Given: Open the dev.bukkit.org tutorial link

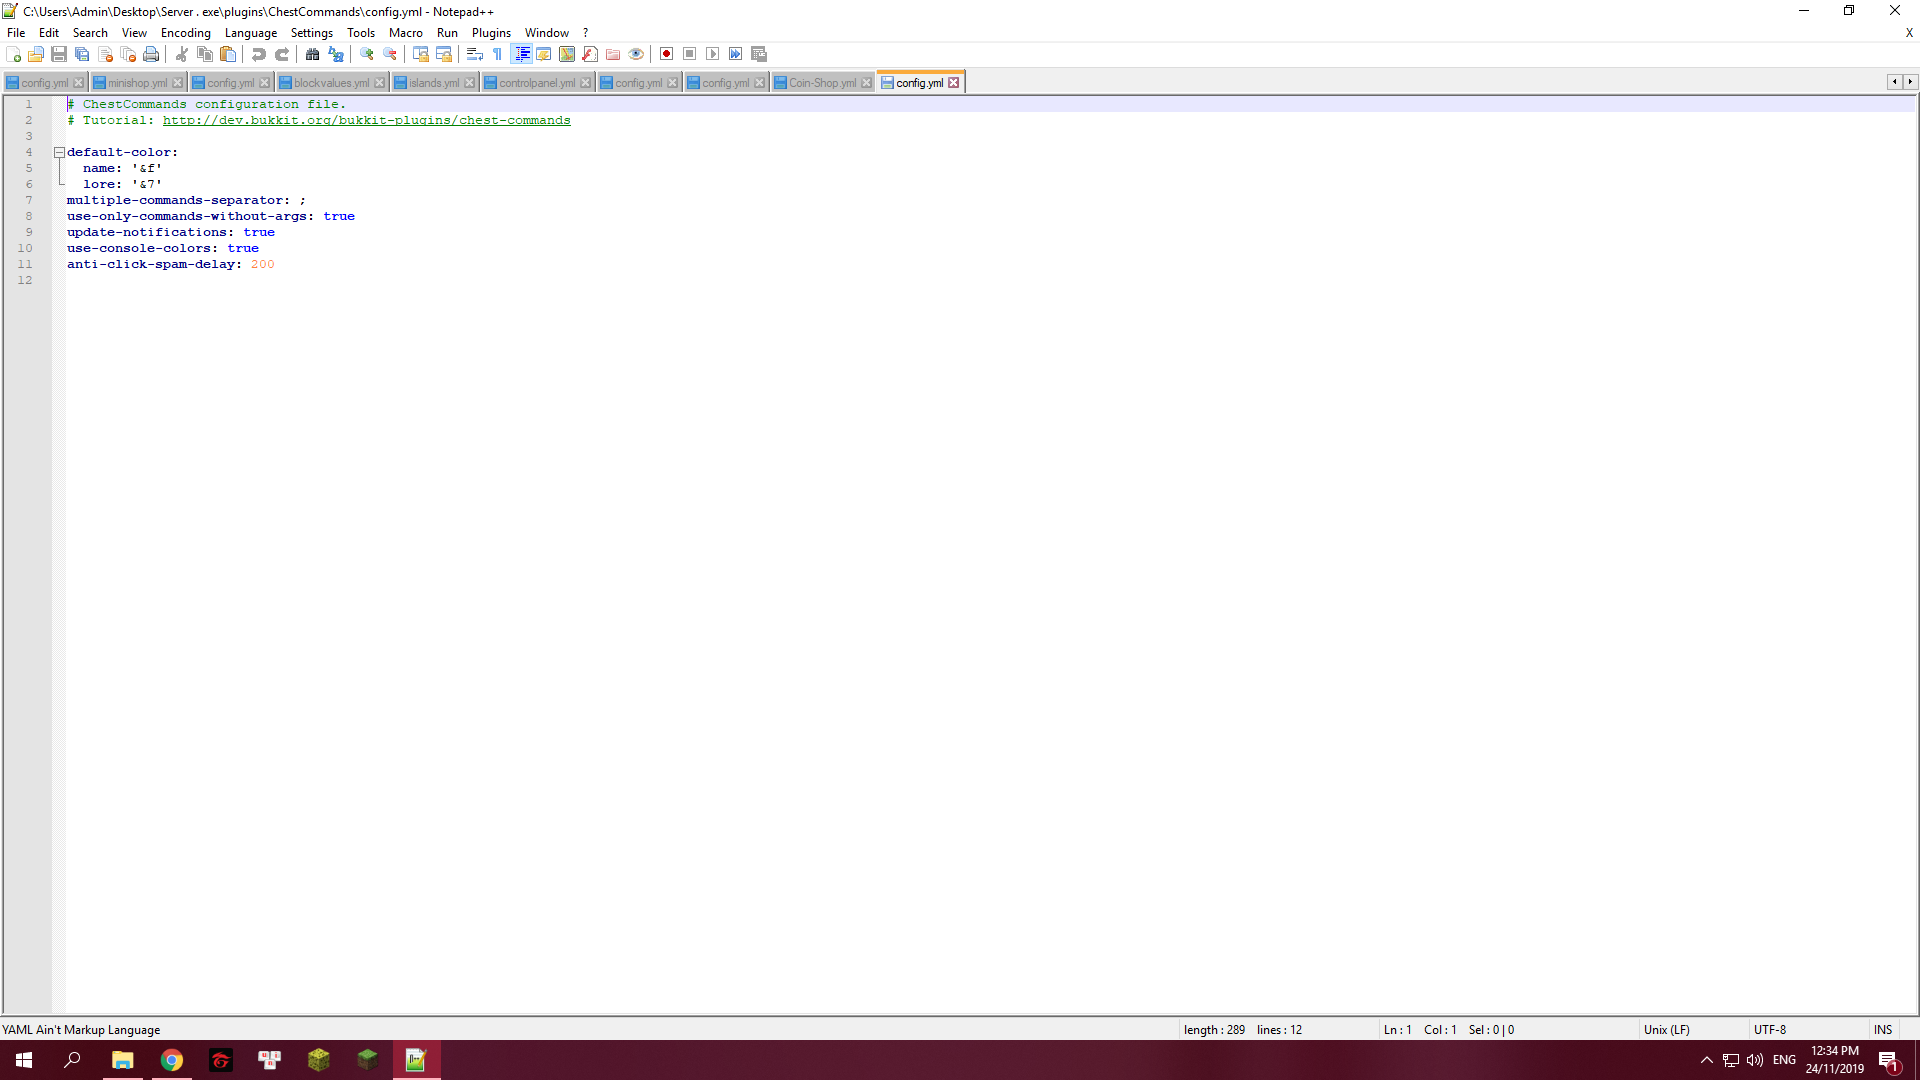Looking at the screenshot, I should 366,120.
